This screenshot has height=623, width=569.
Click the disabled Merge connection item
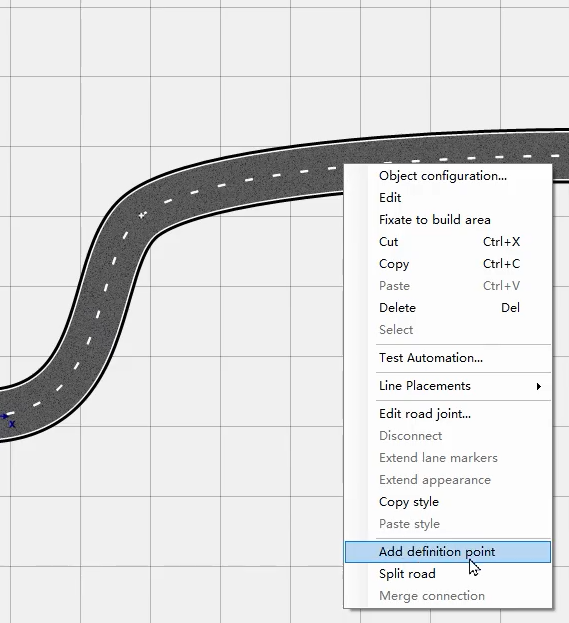coord(448,596)
